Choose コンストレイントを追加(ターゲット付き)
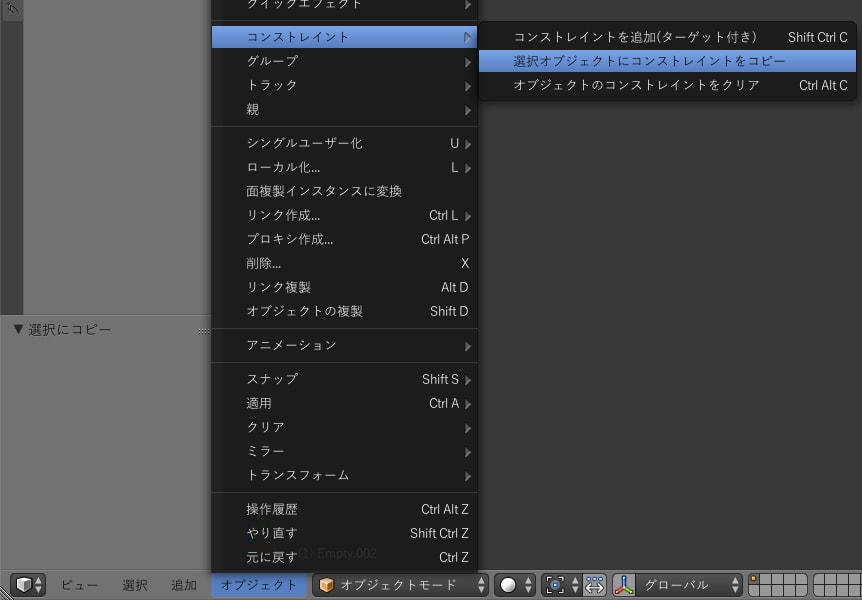 (x=667, y=37)
